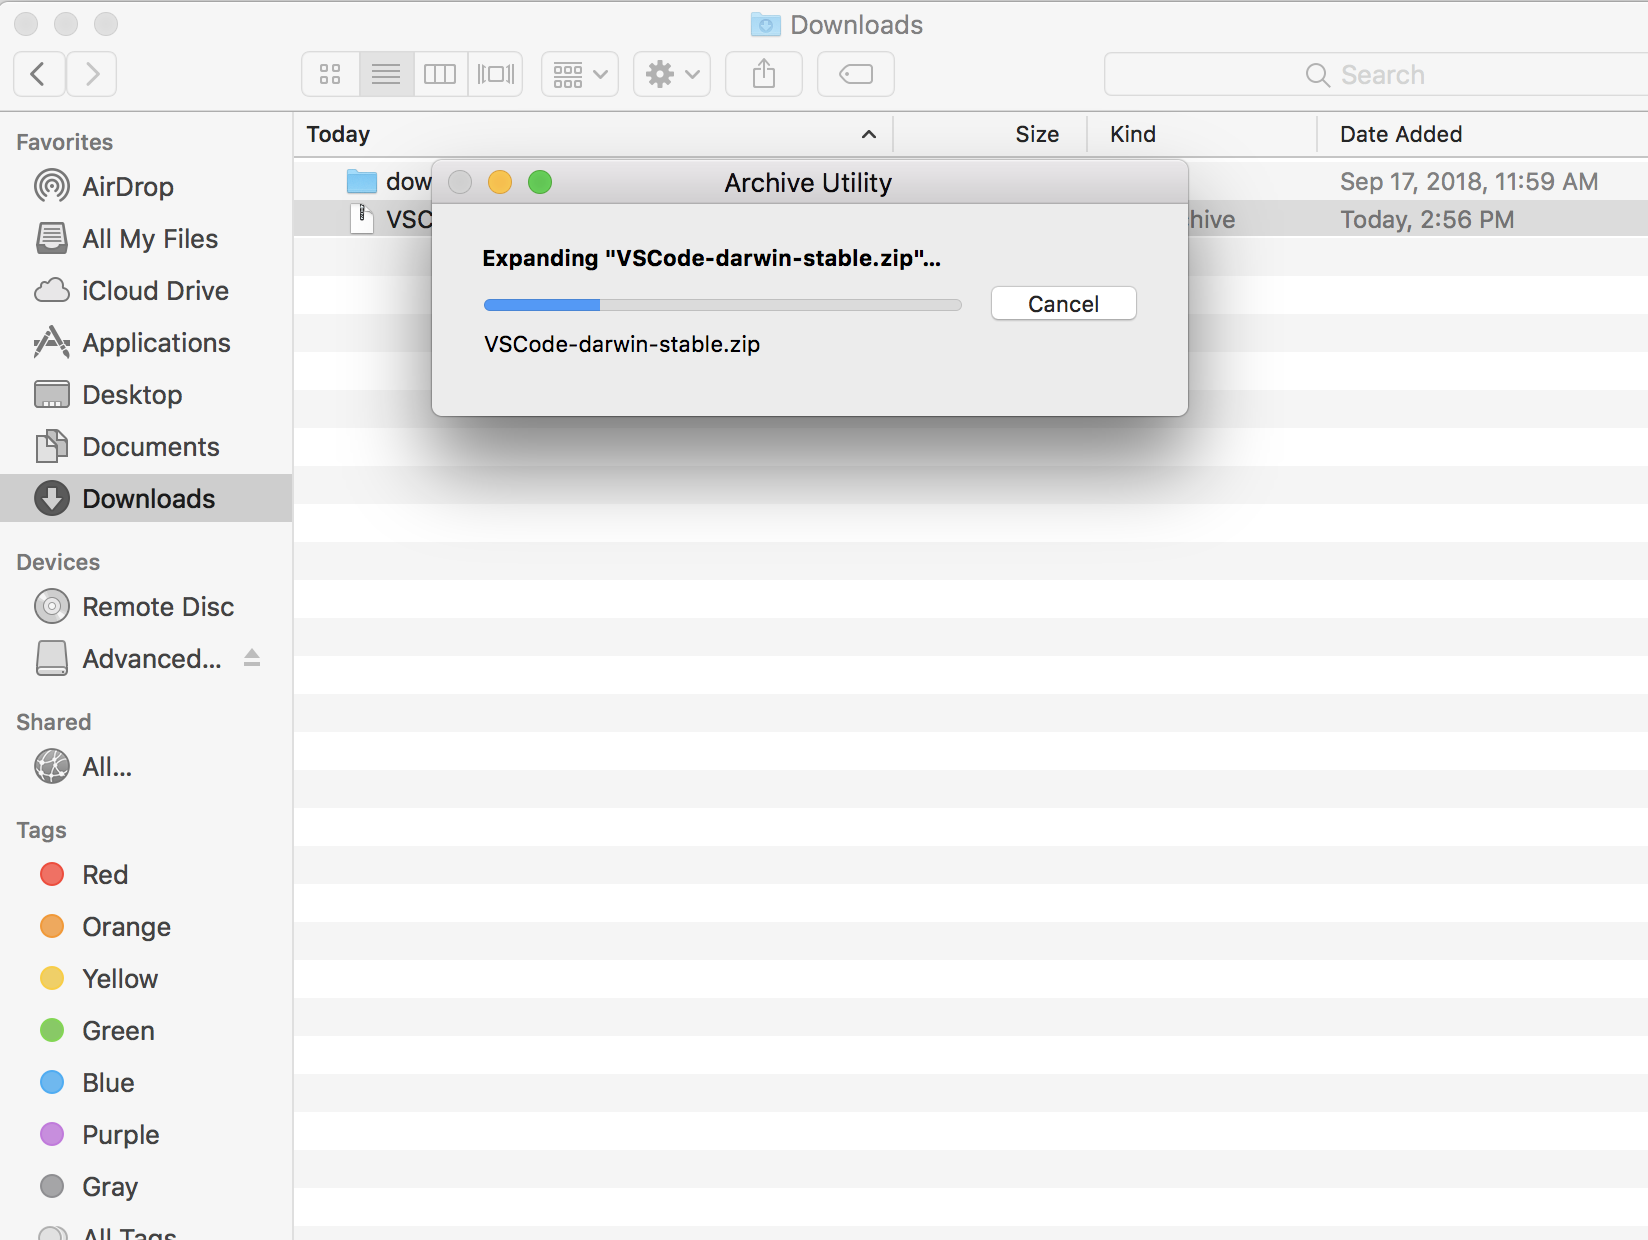Eject the Advanced disk
The width and height of the screenshot is (1648, 1240).
[x=252, y=658]
